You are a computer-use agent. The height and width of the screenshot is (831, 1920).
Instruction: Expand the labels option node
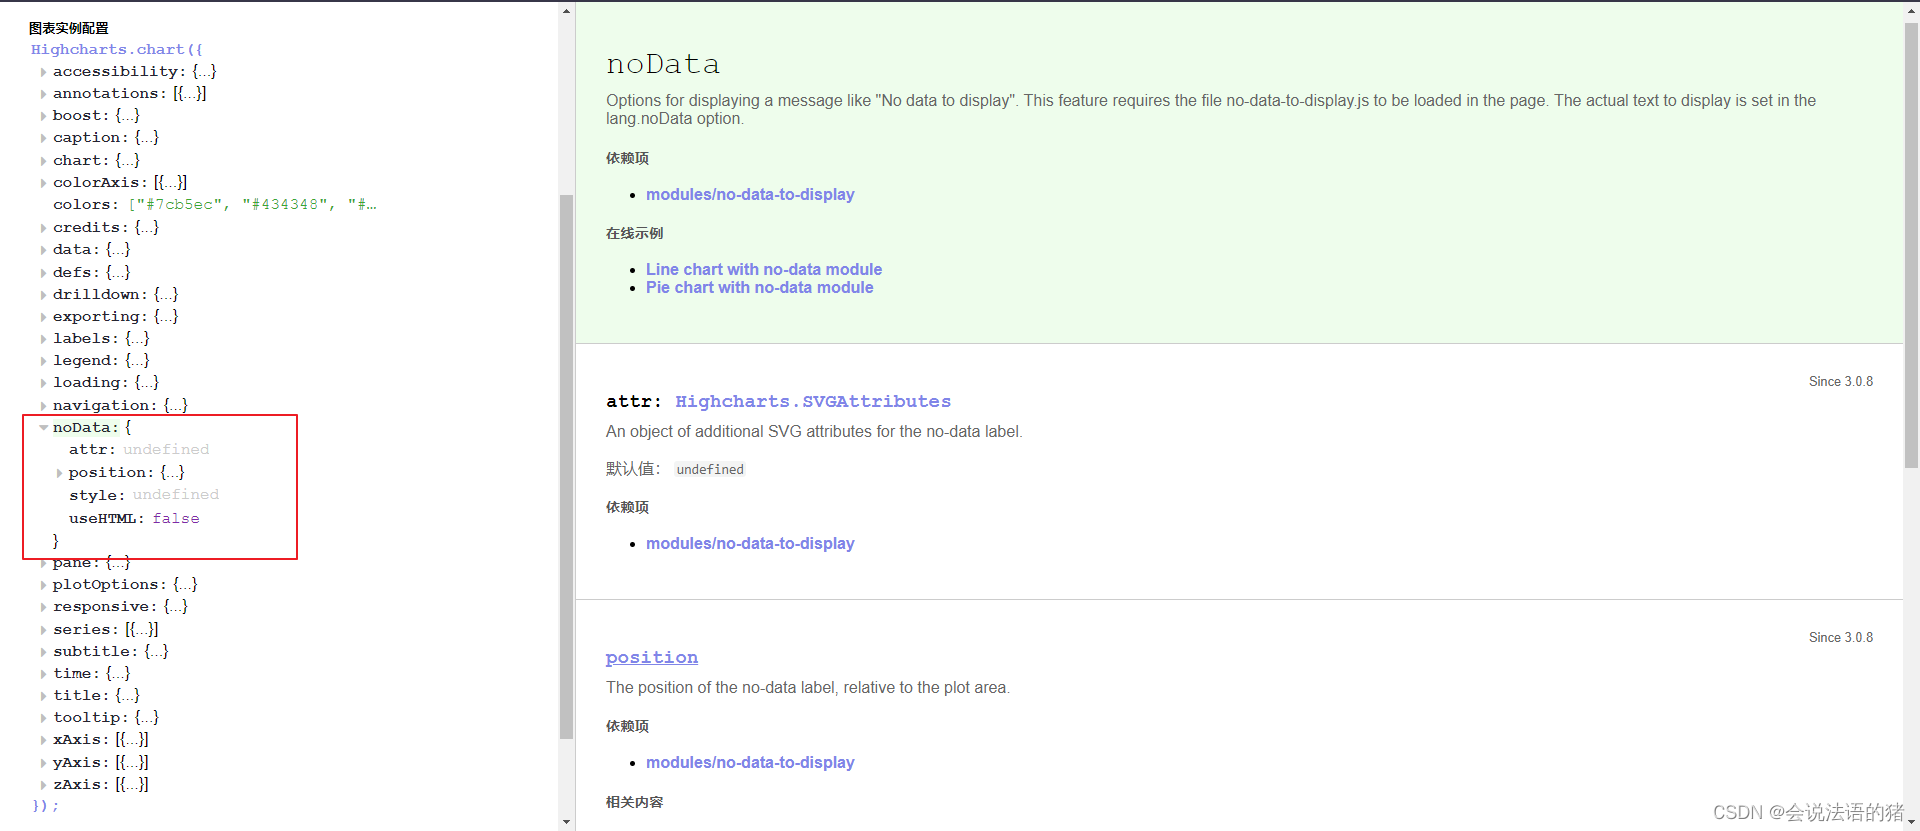[x=43, y=339]
